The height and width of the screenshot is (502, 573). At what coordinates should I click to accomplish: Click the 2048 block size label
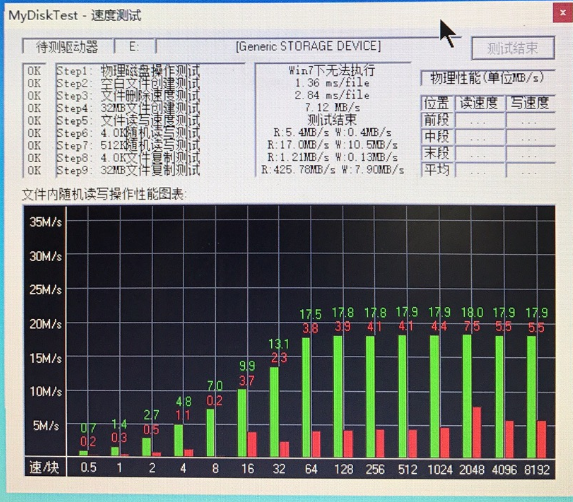pyautogui.click(x=472, y=469)
